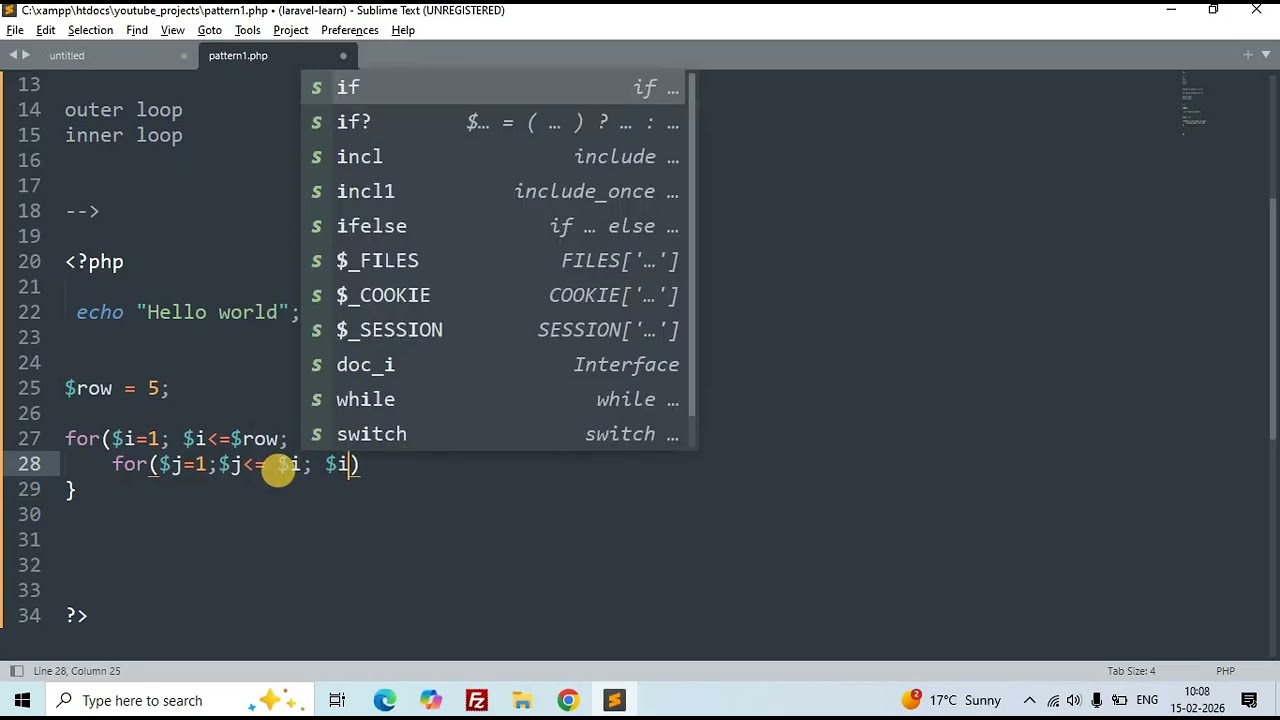Open the volume speaker tray icon
Viewport: 1280px width, 720px height.
(x=1074, y=700)
